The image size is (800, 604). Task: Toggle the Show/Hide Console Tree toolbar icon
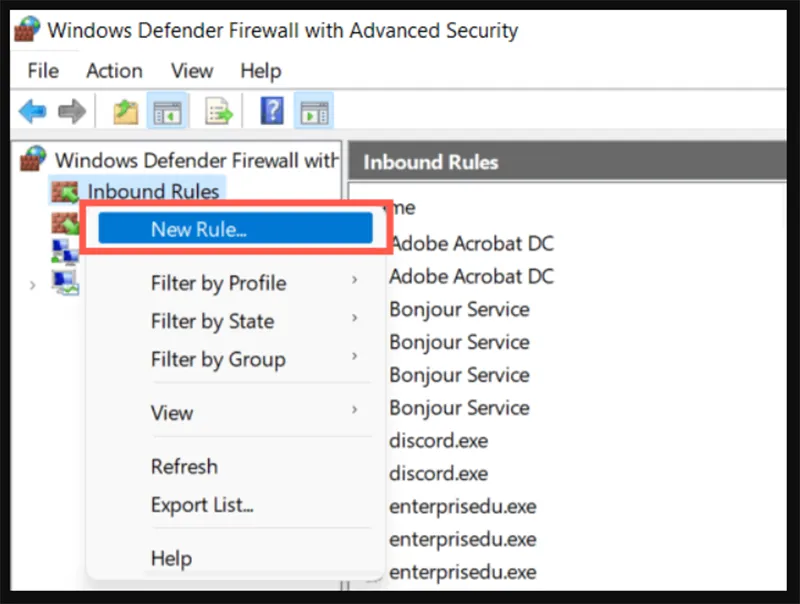[x=166, y=111]
